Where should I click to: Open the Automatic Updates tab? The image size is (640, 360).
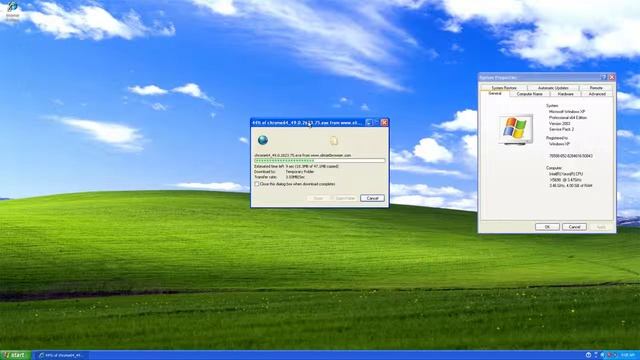point(553,88)
